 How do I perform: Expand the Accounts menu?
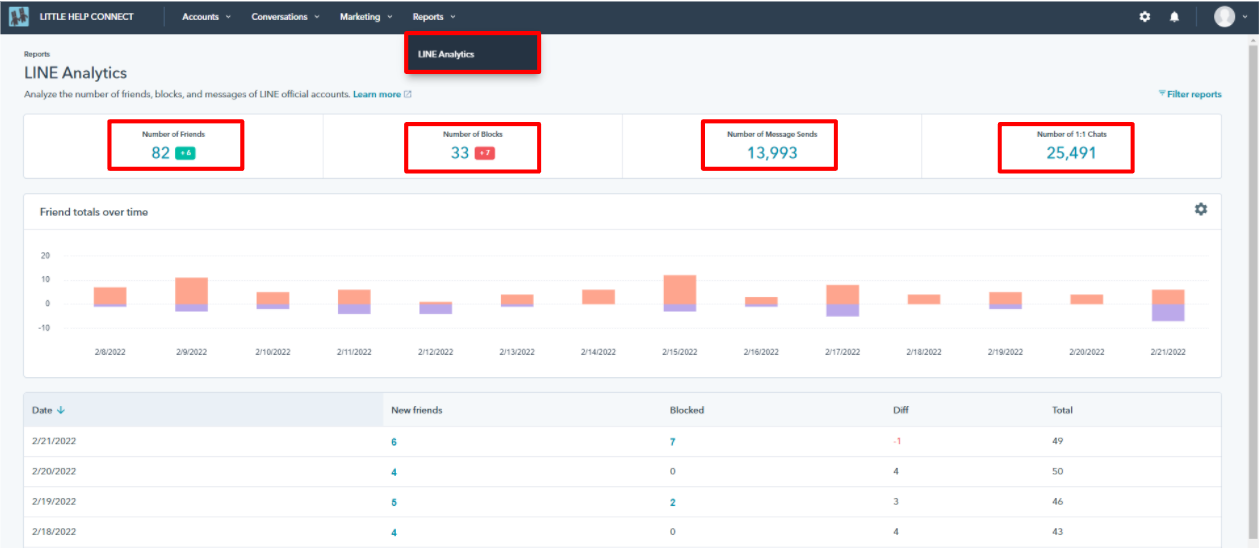pyautogui.click(x=206, y=17)
